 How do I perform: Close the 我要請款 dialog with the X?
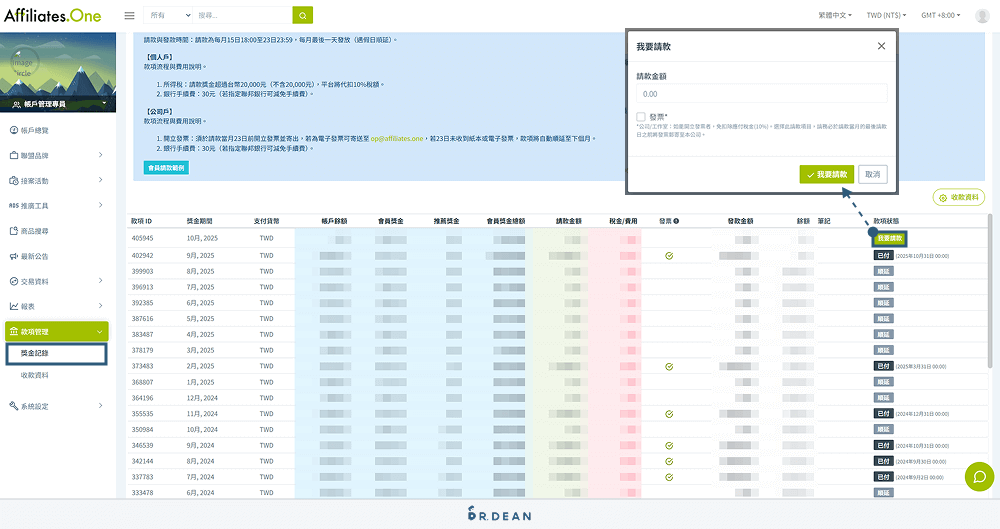[881, 46]
